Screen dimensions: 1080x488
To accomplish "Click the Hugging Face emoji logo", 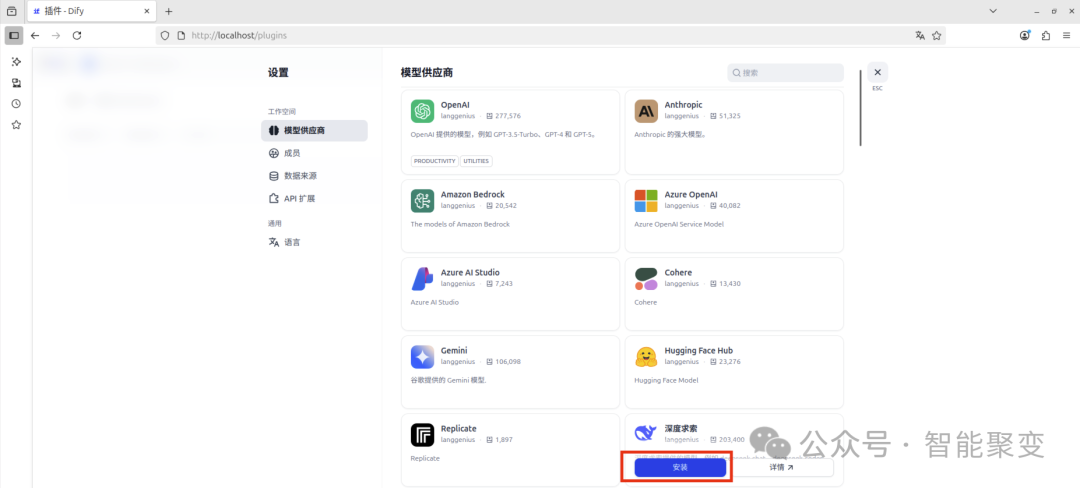I will coord(646,357).
